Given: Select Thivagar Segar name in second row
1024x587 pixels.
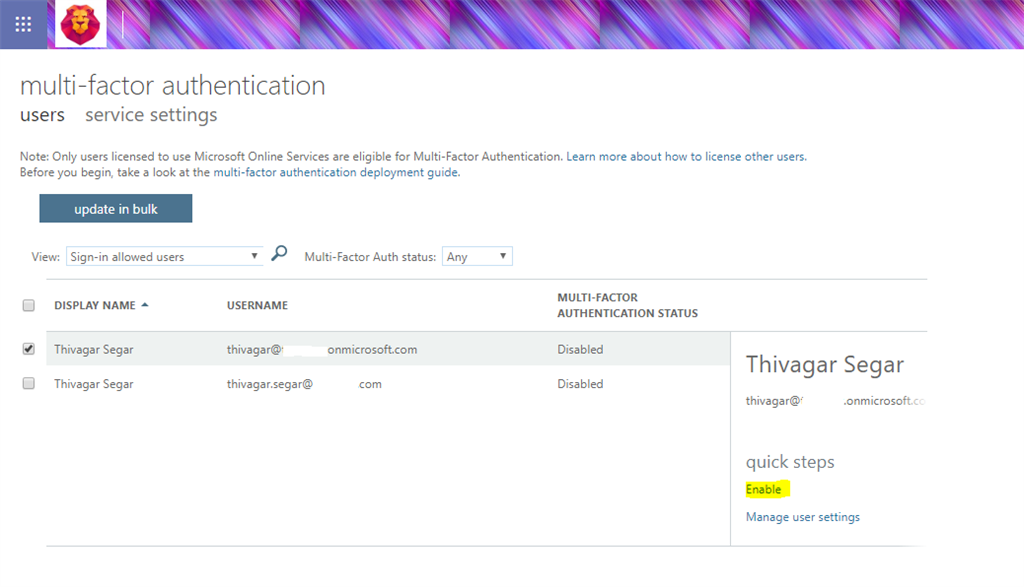Looking at the screenshot, I should (x=93, y=384).
